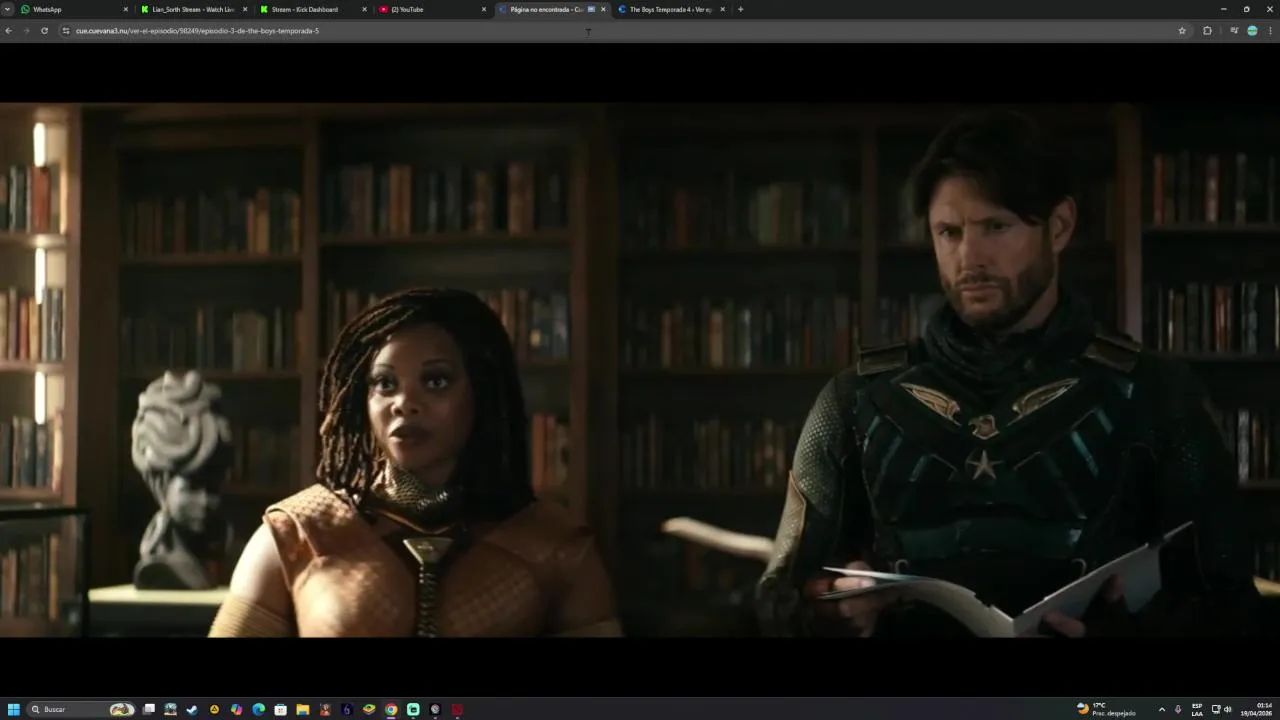Viewport: 1280px width, 720px height.
Task: Open the dark red taskbar app
Action: coord(457,709)
